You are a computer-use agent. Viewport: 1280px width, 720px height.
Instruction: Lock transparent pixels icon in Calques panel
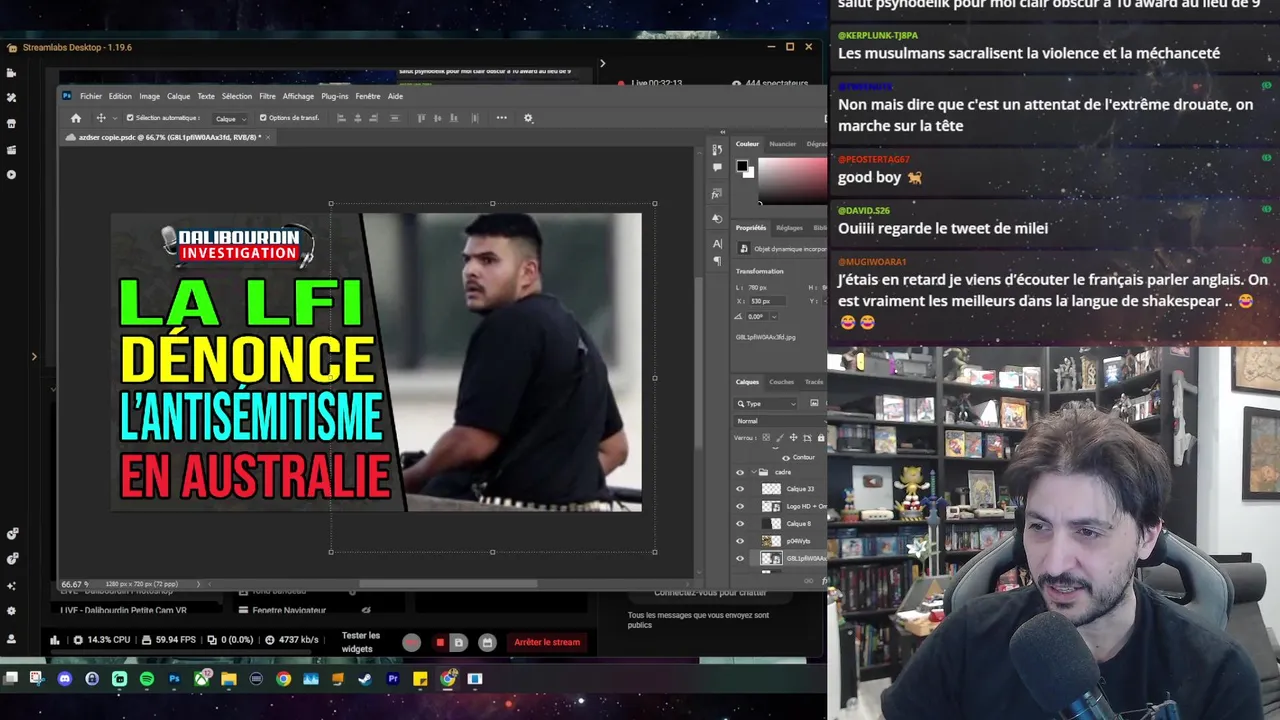click(767, 438)
